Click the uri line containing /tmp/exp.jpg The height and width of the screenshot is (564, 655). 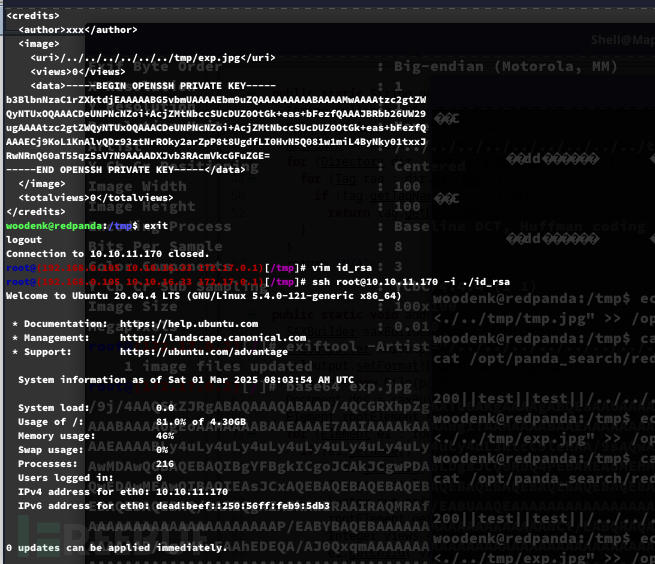tap(153, 58)
